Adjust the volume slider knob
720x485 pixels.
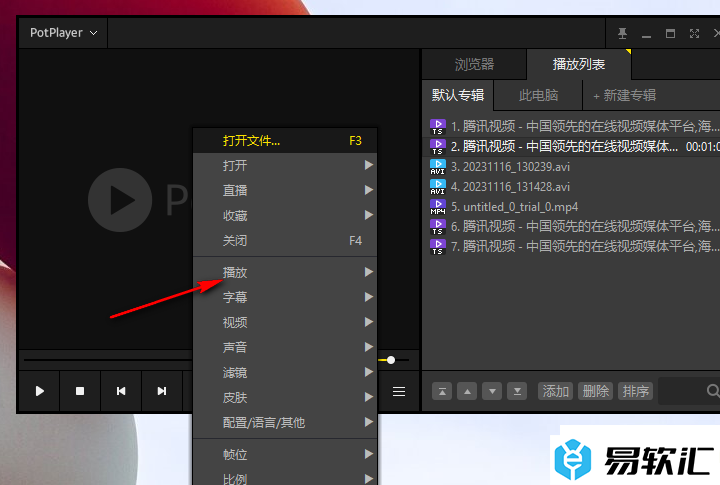pyautogui.click(x=391, y=360)
